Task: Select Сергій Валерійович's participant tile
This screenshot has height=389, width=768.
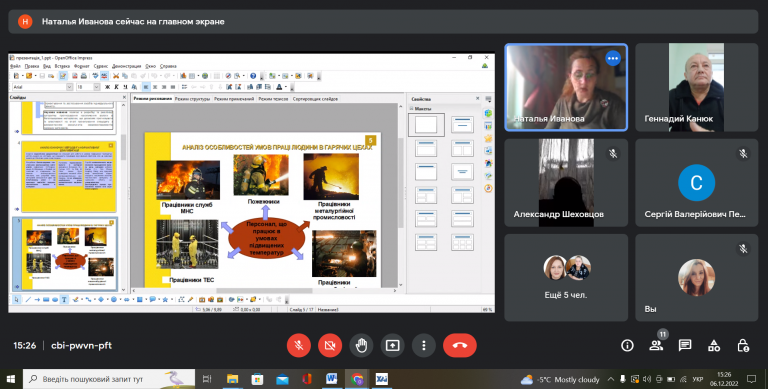Action: (696, 183)
